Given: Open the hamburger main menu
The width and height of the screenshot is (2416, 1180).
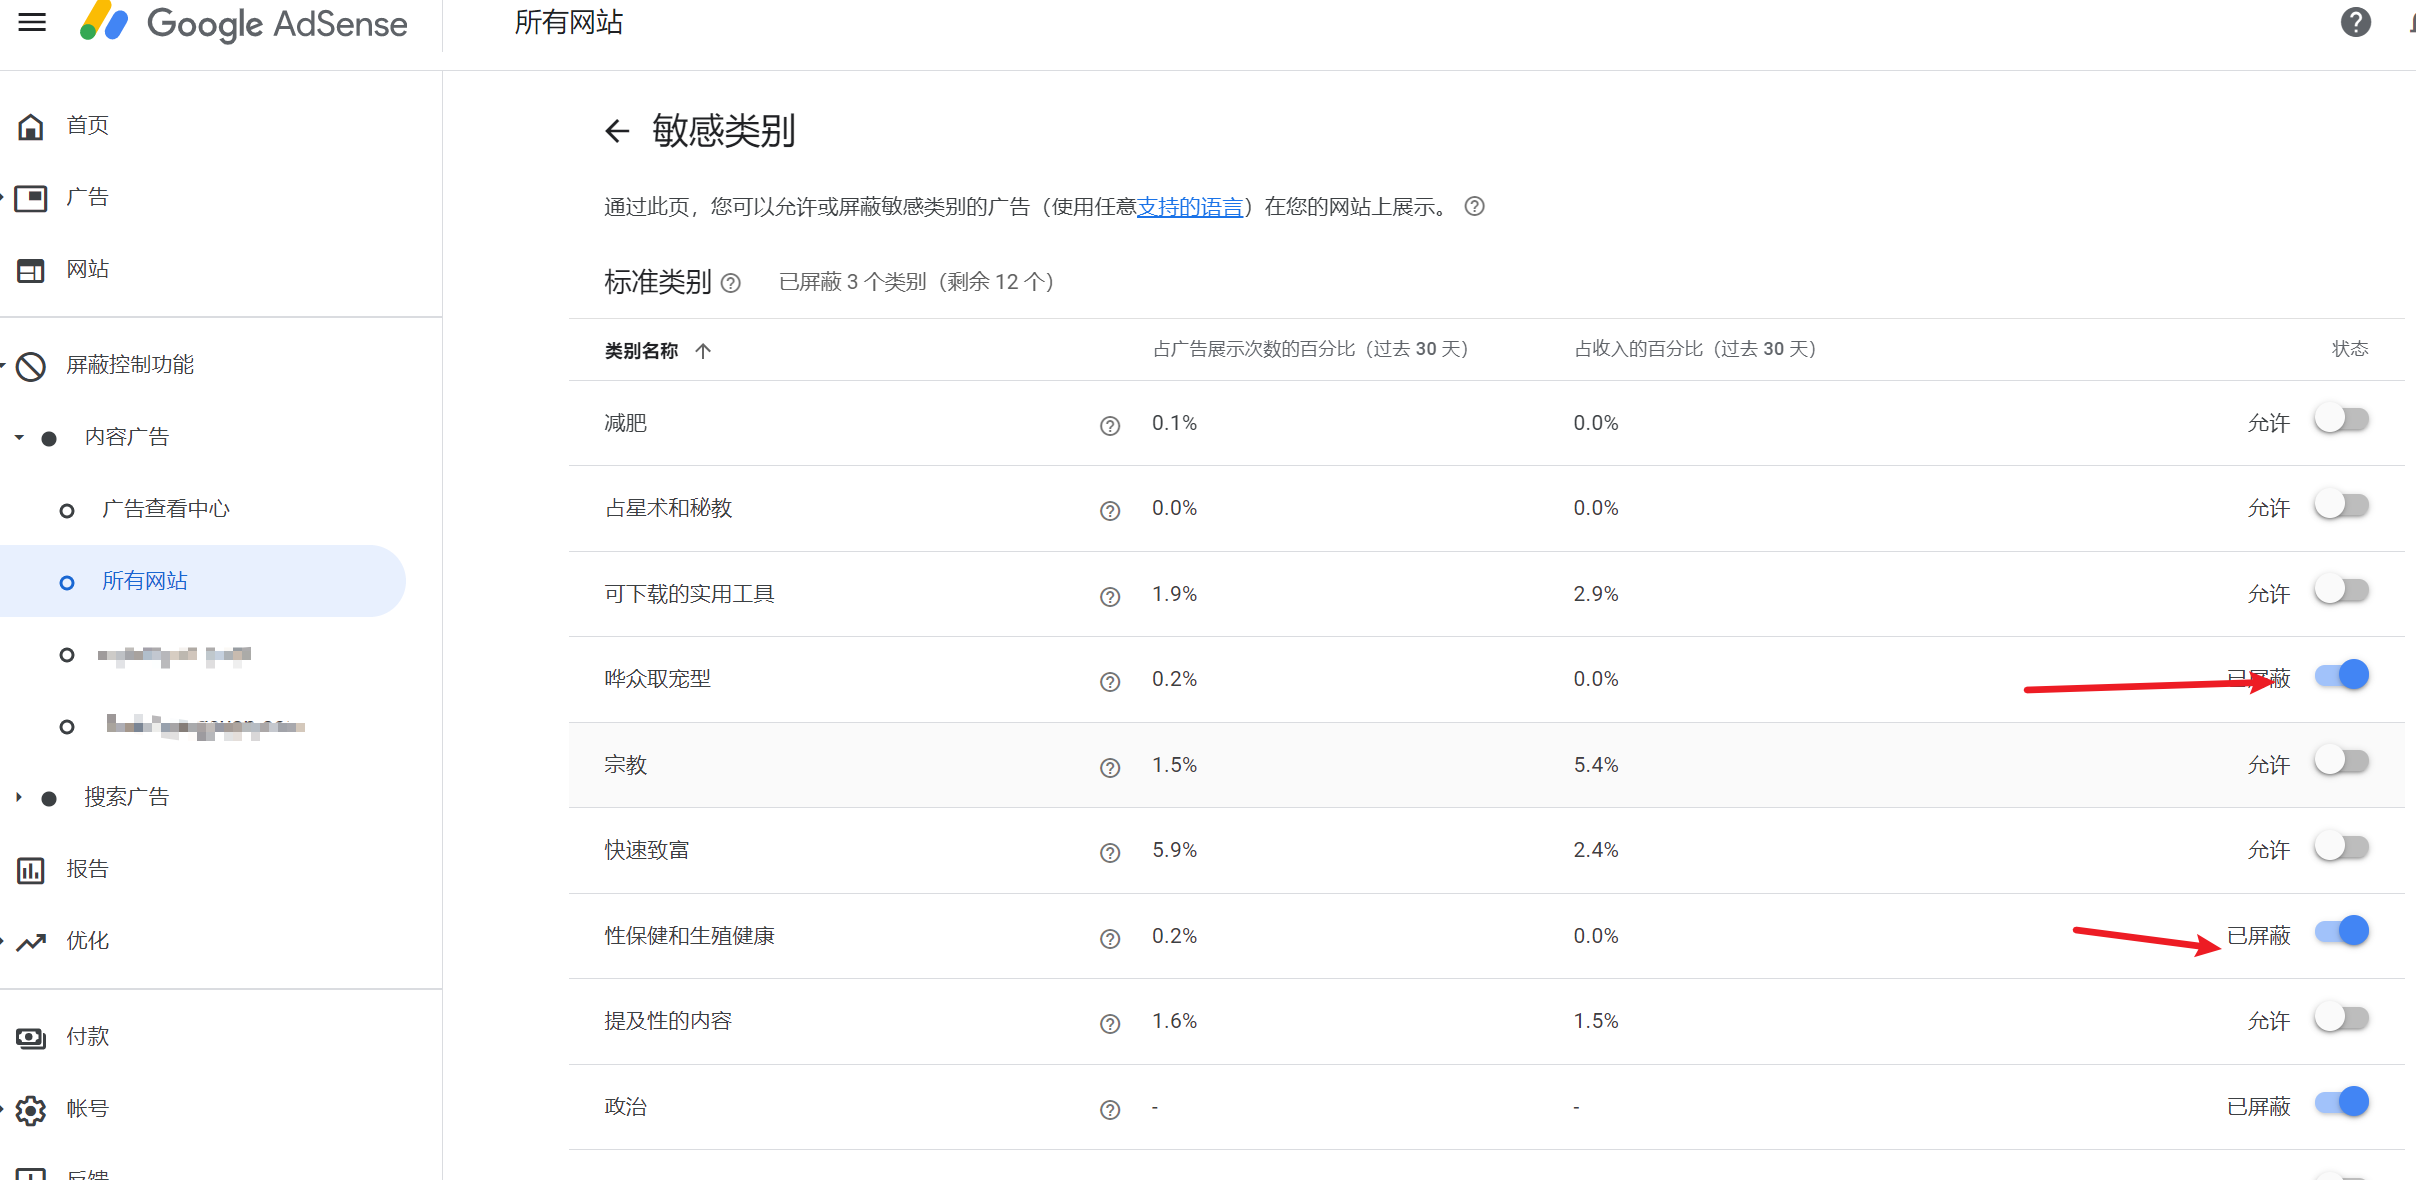Looking at the screenshot, I should tap(32, 22).
